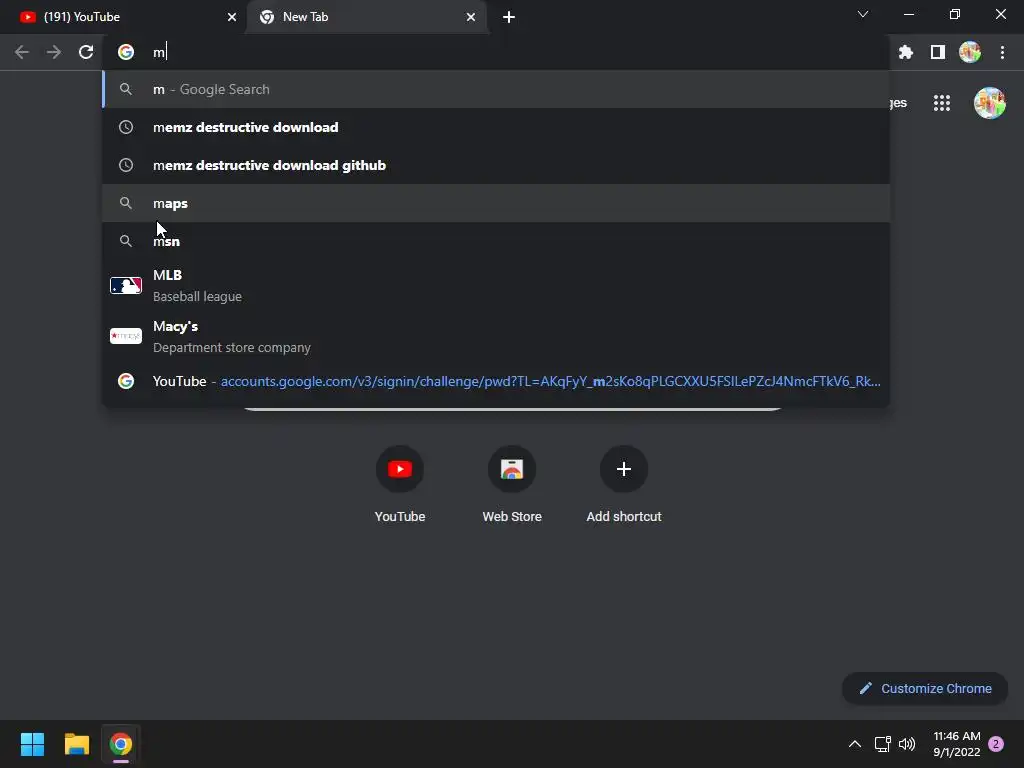Open the Extensions puzzle icon
The image size is (1024, 768).
[906, 52]
